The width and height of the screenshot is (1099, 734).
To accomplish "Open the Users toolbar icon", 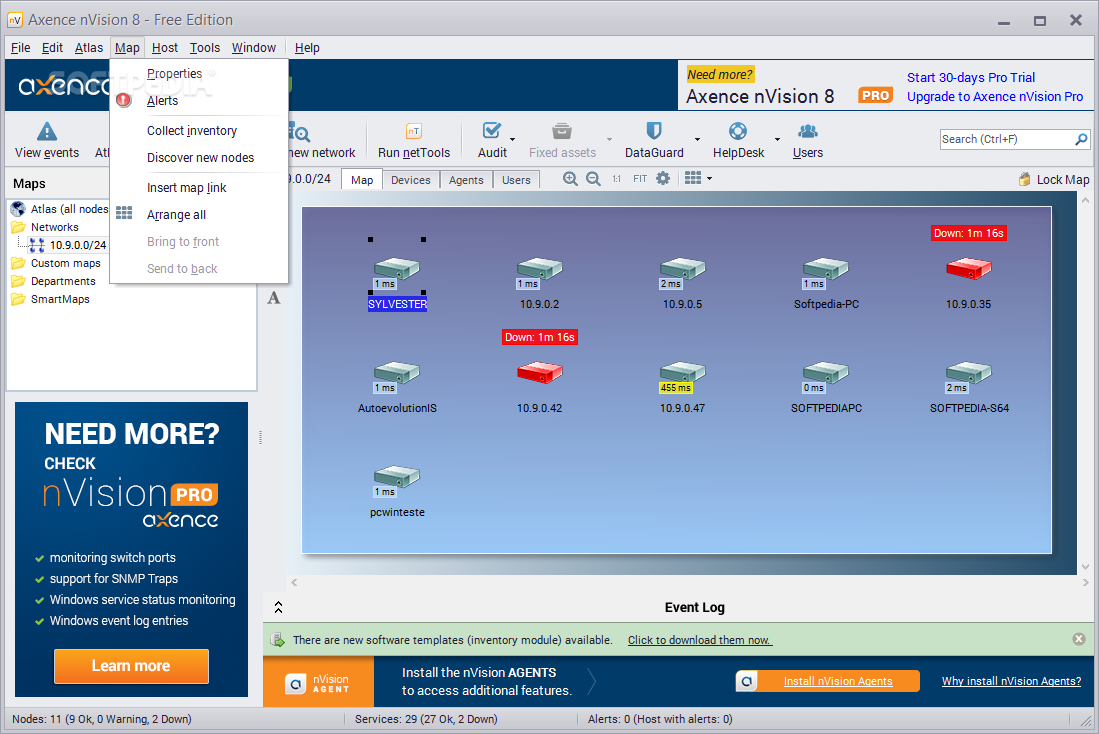I will [x=807, y=140].
